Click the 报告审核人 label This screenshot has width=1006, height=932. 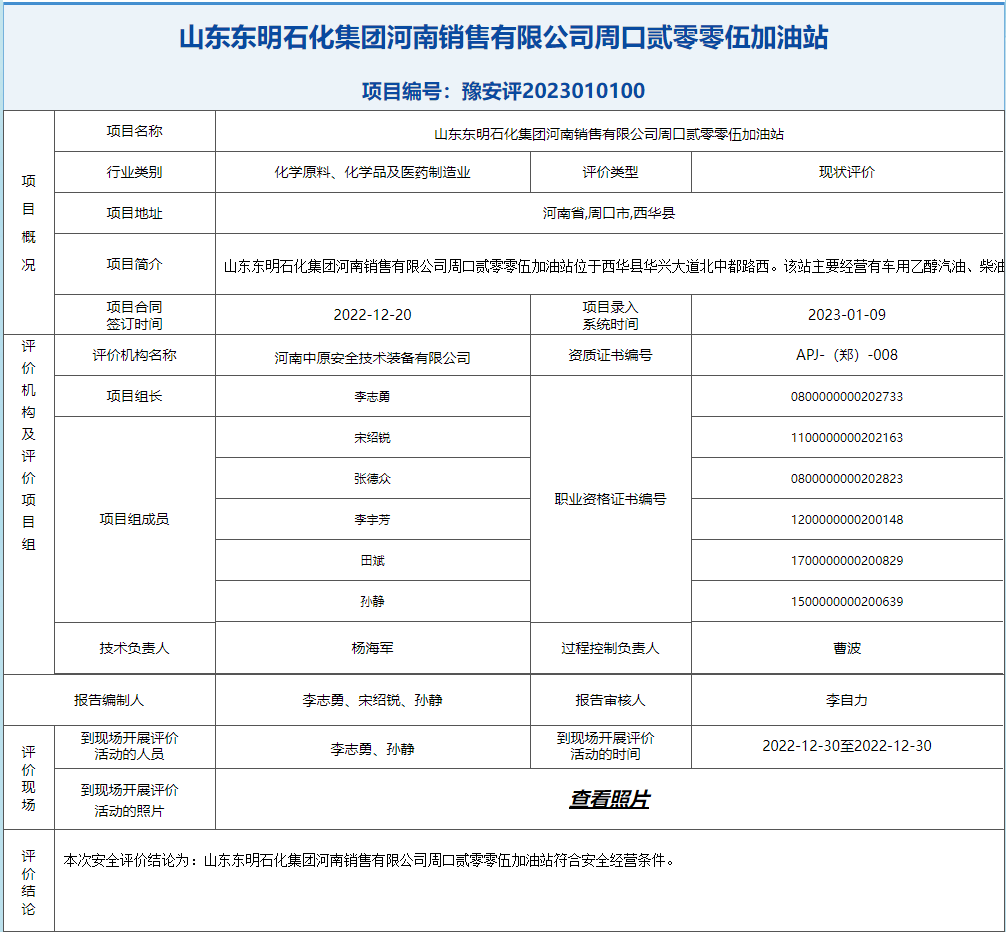(610, 700)
